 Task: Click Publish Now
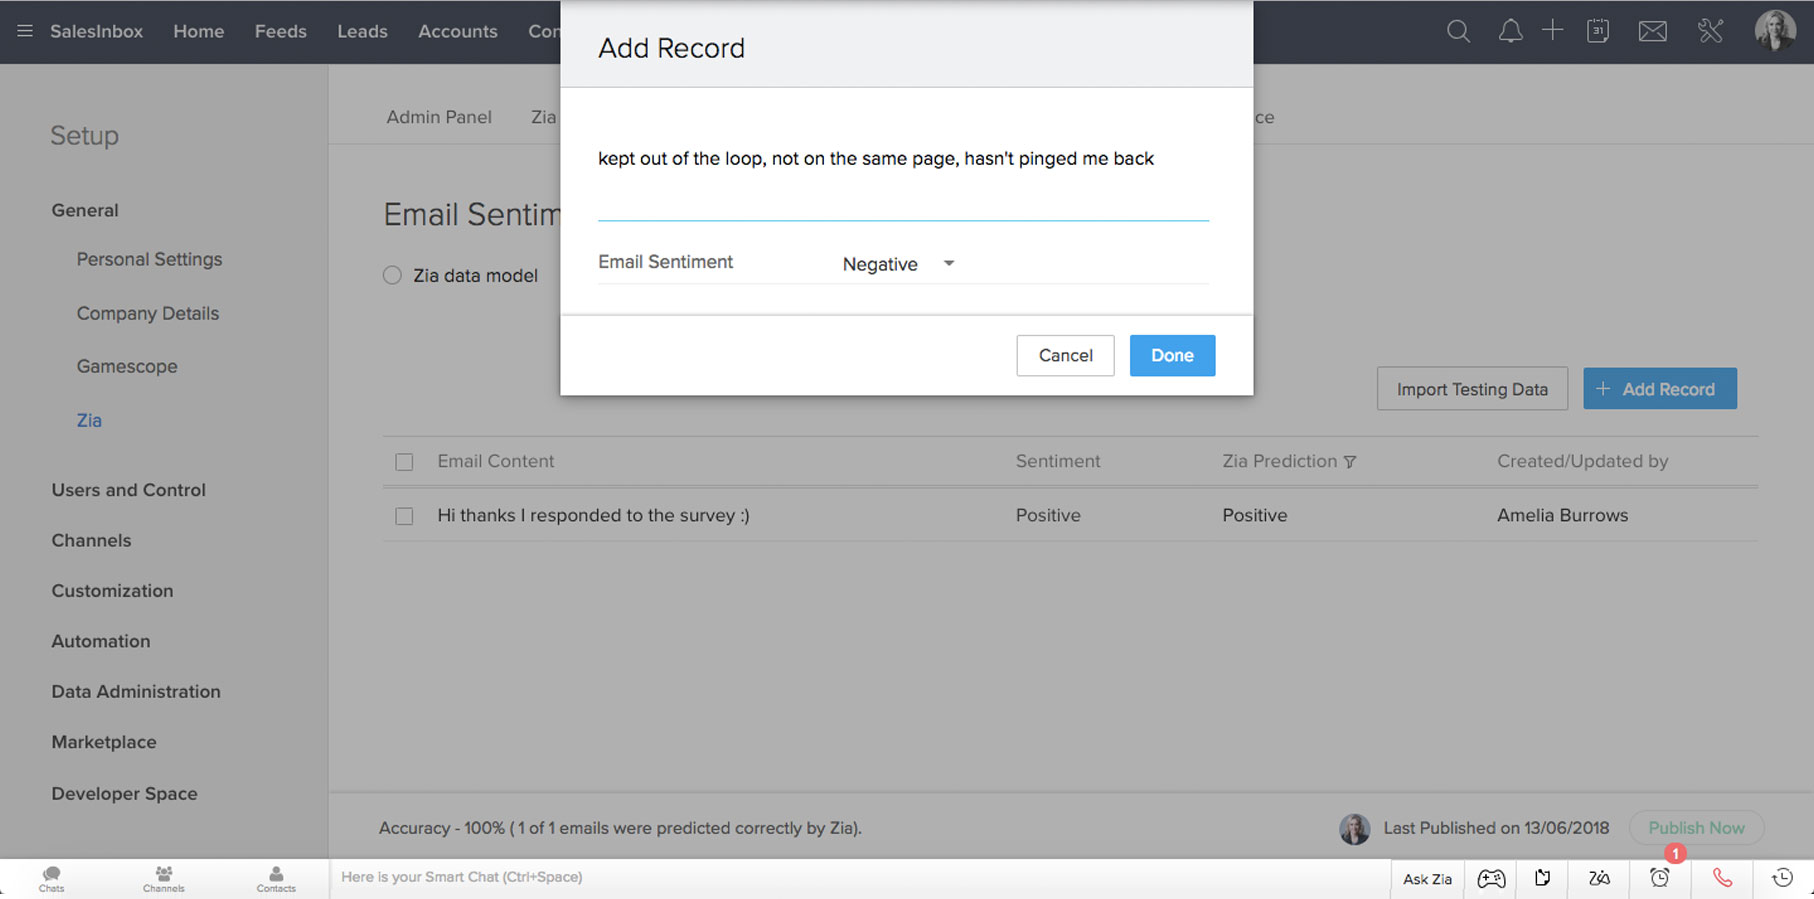click(1696, 828)
